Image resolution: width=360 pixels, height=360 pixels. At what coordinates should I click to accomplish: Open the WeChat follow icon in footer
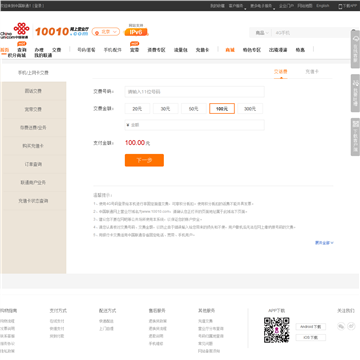click(341, 326)
